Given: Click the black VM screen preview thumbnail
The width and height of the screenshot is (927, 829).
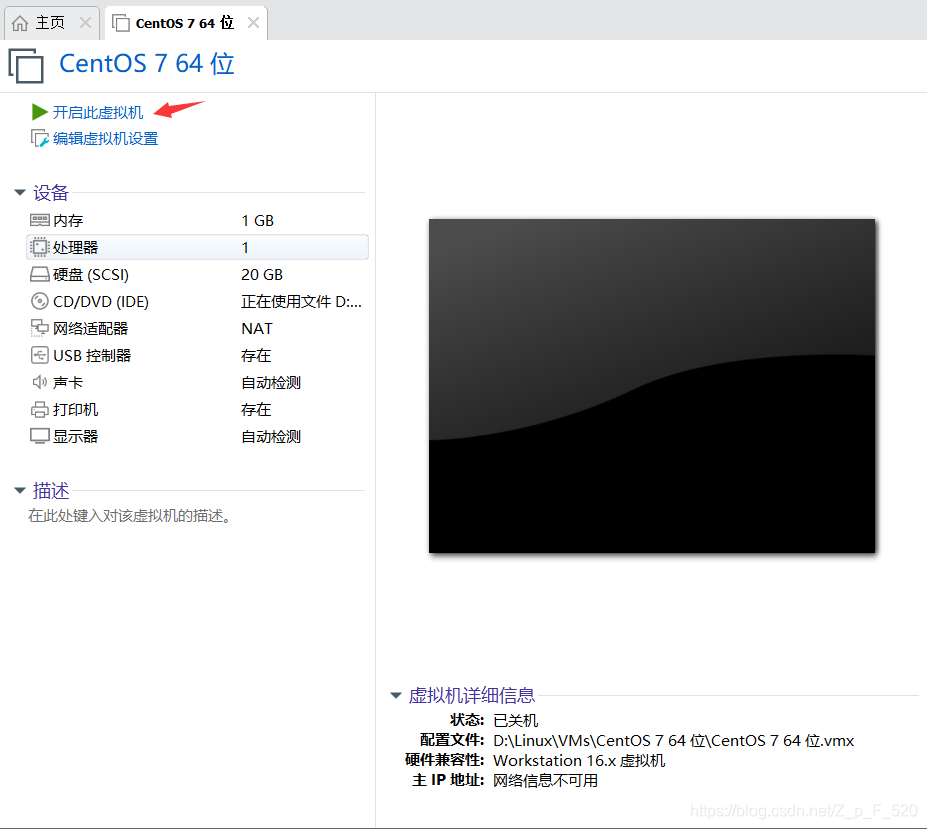Looking at the screenshot, I should [652, 386].
